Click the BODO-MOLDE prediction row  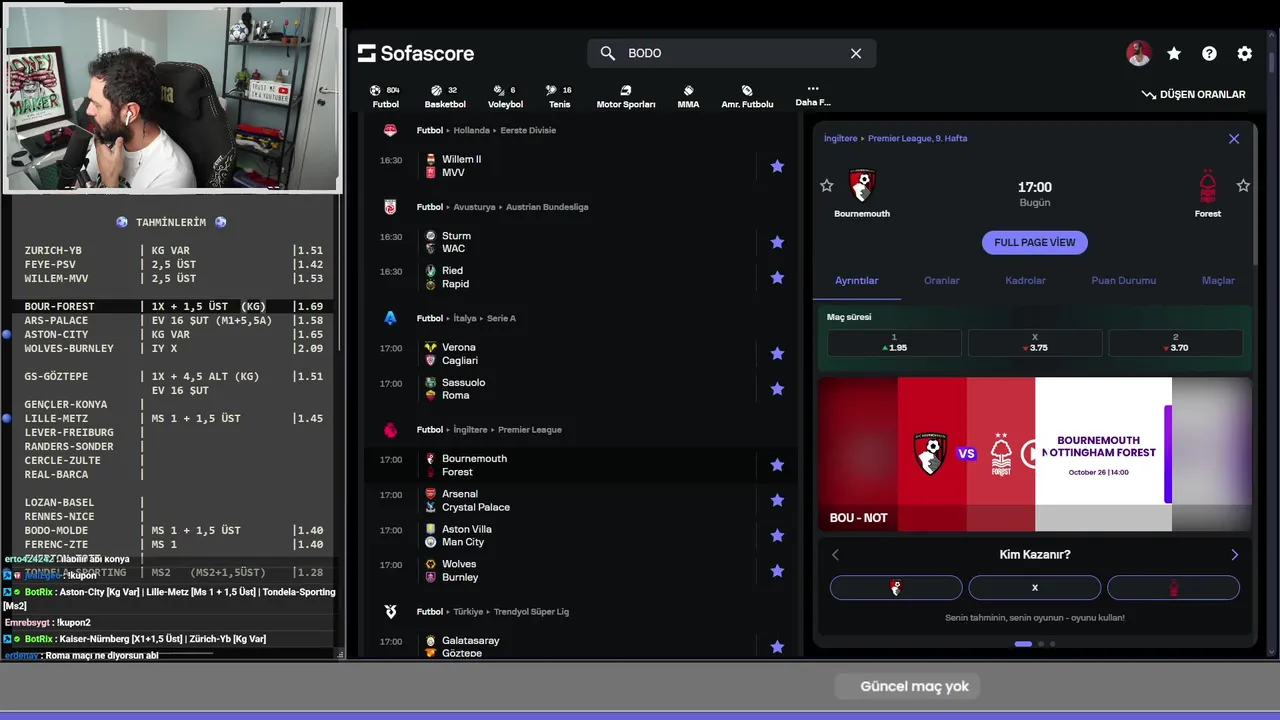[x=172, y=530]
